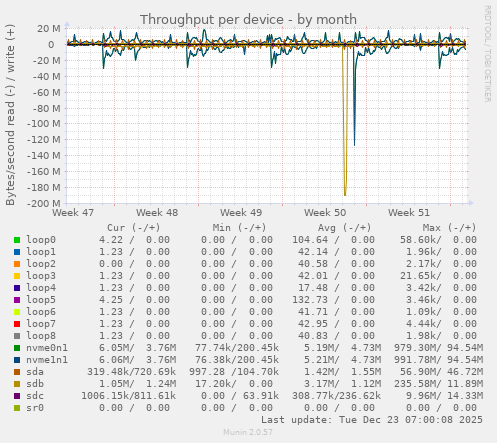Click the '-100 M' y-axis label
This screenshot has width=497, height=443.
44,124
